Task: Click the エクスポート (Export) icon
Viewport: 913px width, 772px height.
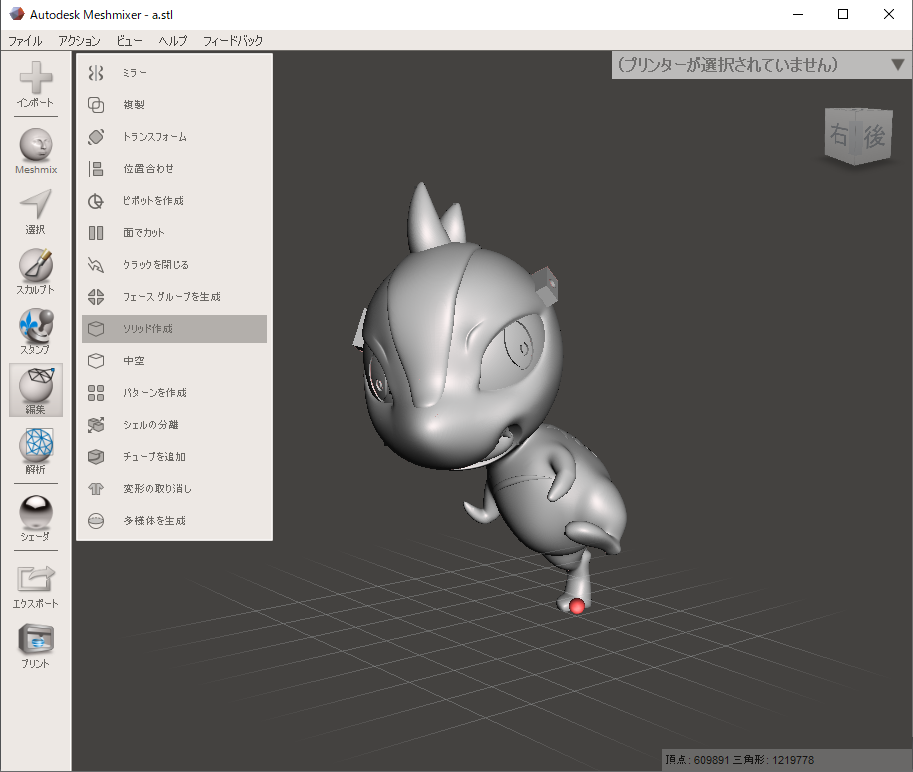Action: pos(36,587)
